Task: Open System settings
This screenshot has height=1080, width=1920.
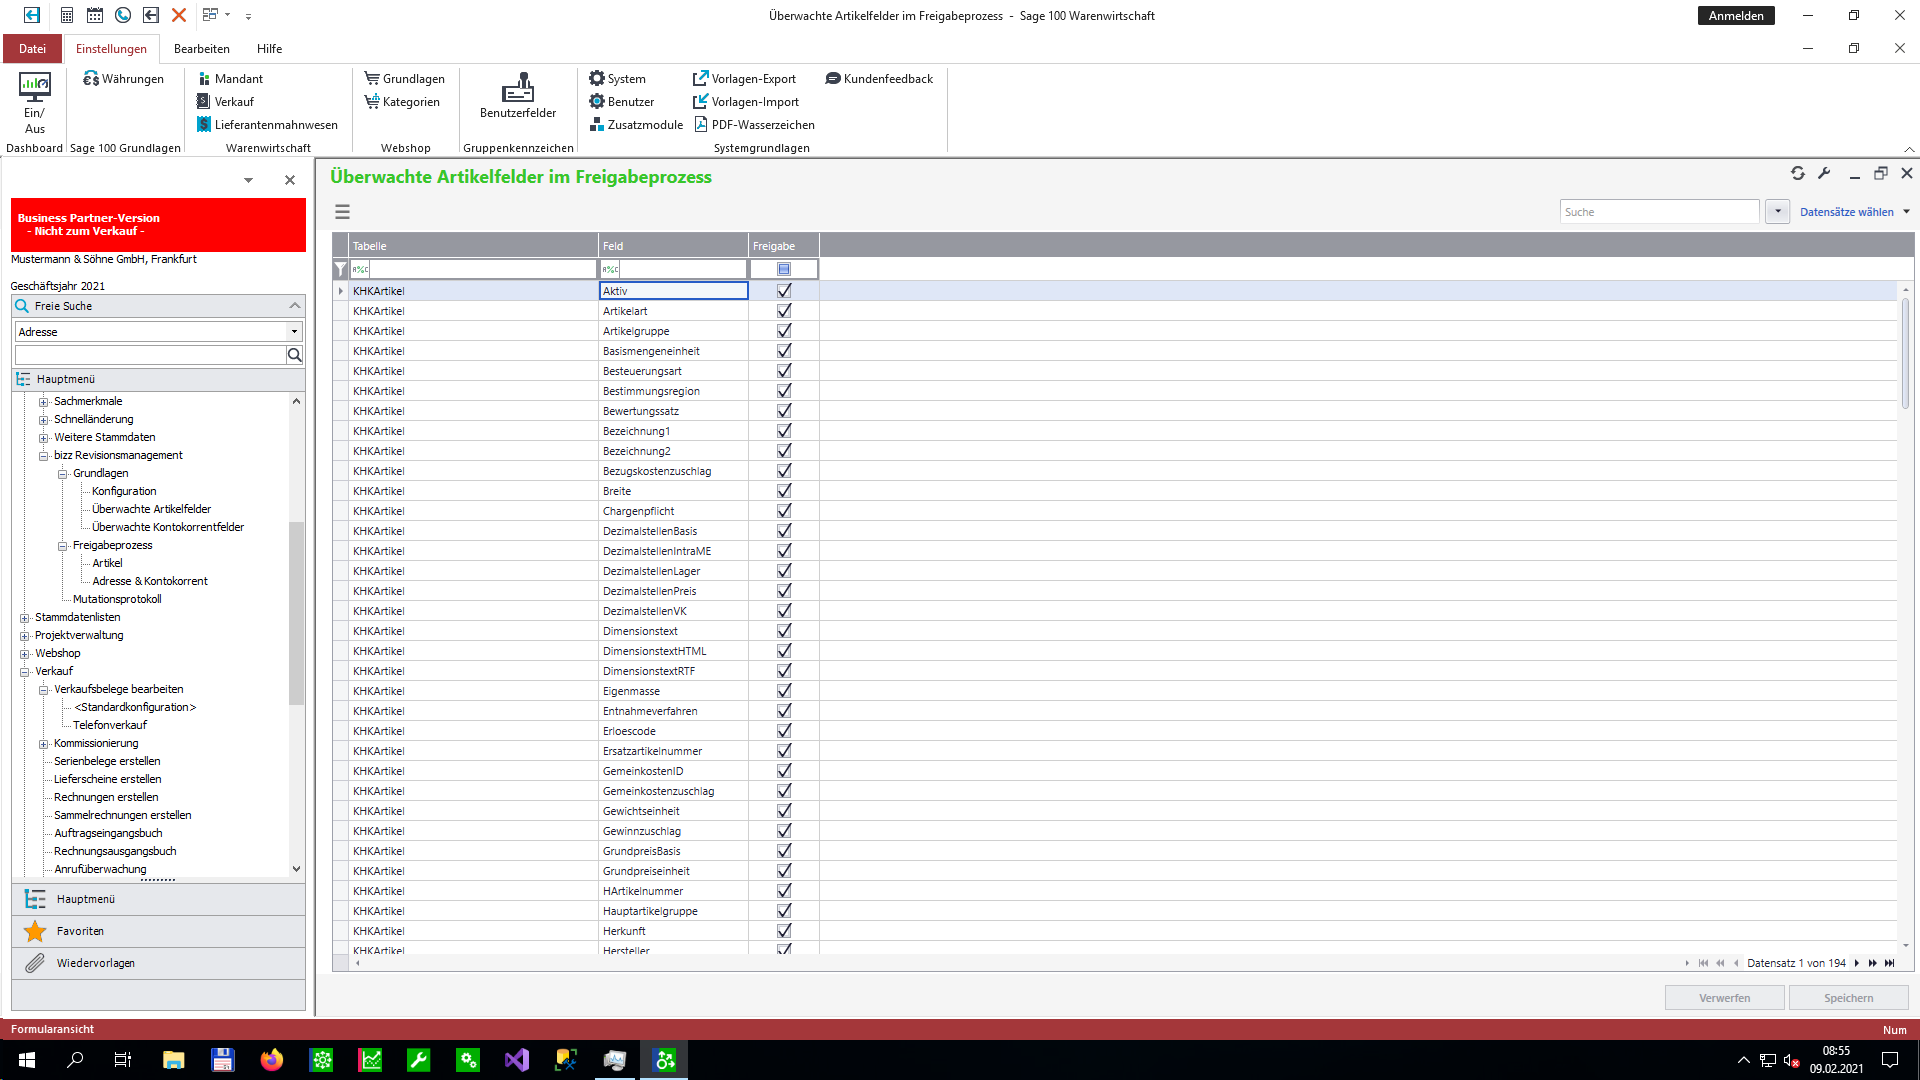Action: pos(617,79)
